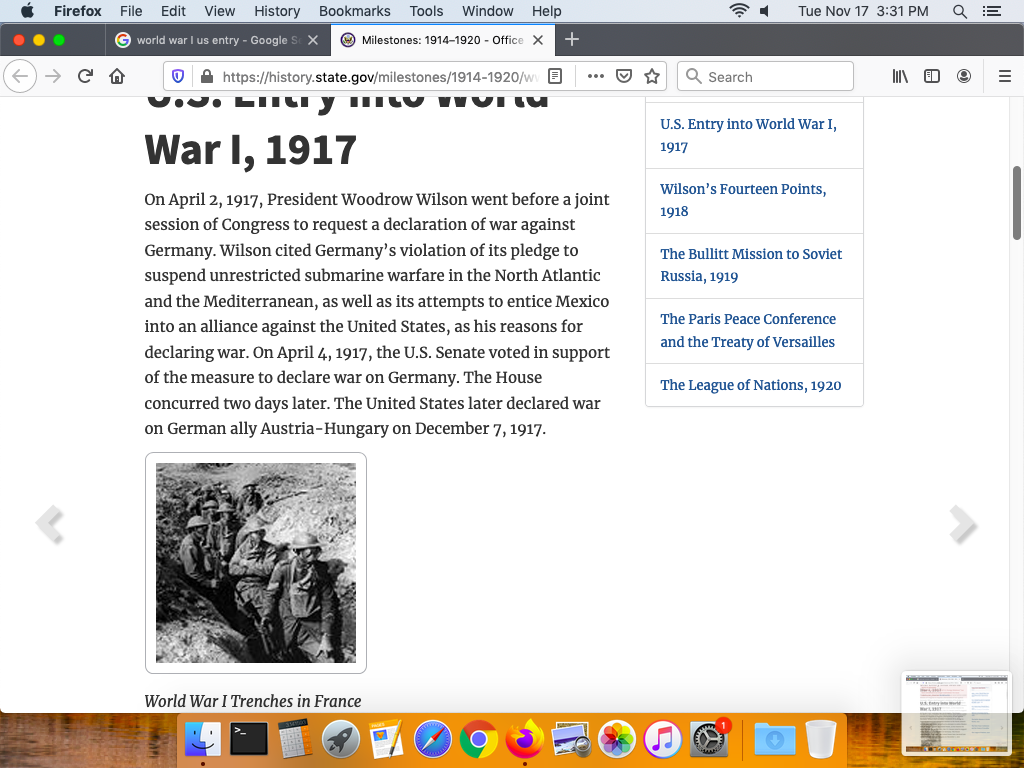Go to the Firefox home page
Image resolution: width=1024 pixels, height=768 pixels.
(117, 77)
